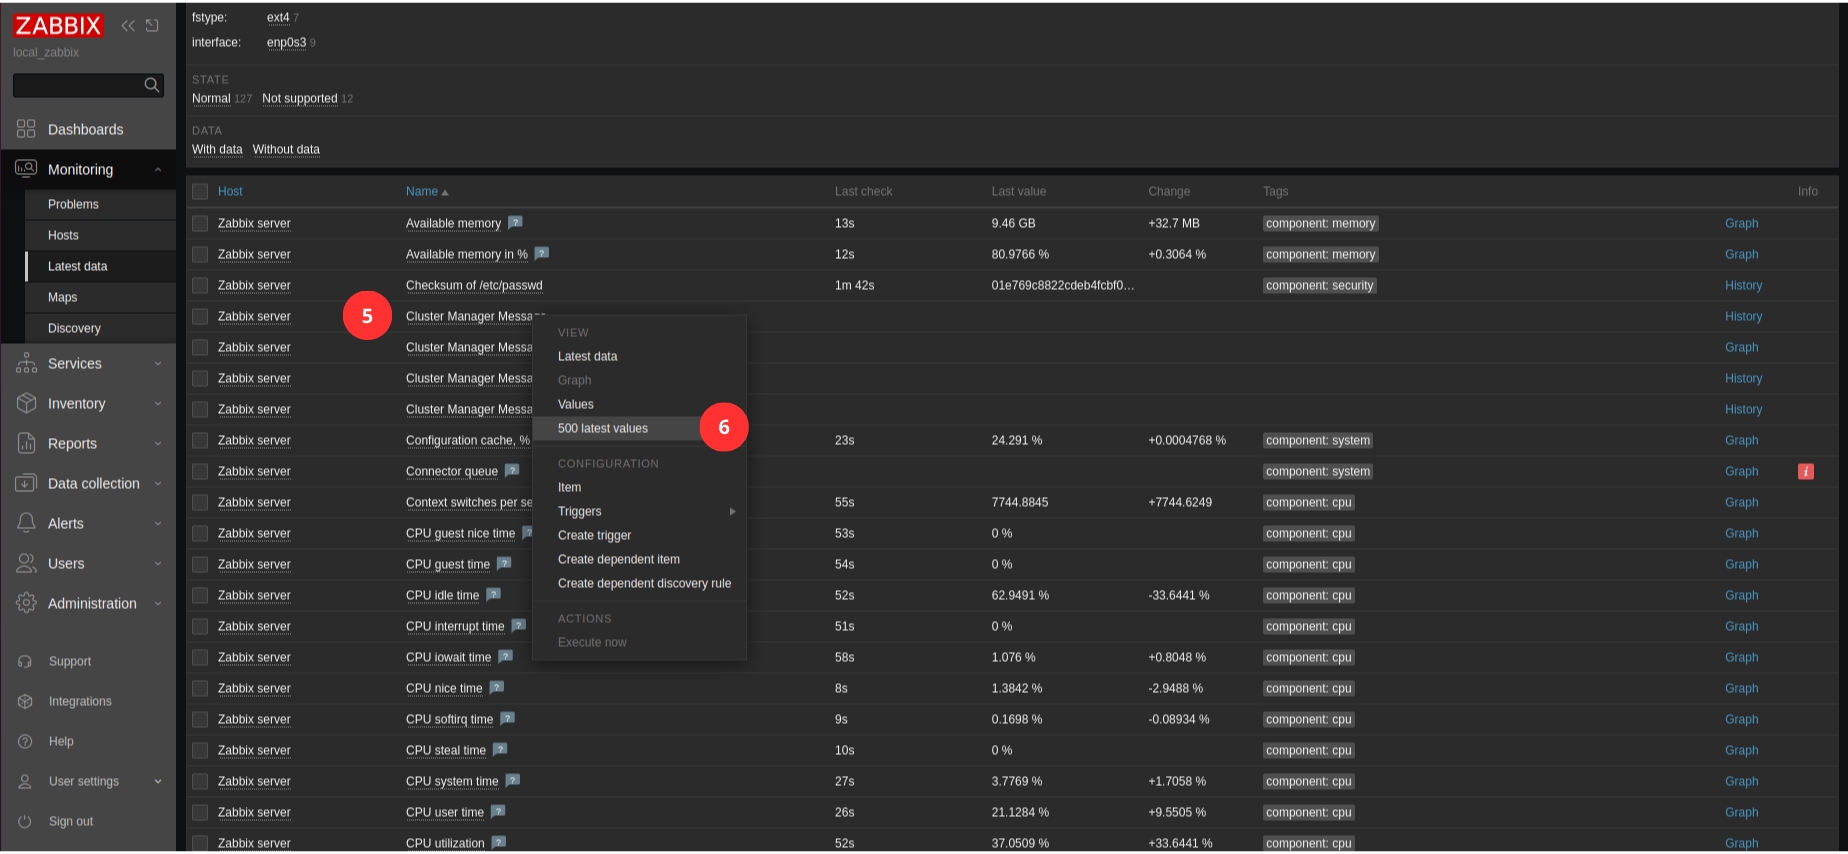Click into the sidebar search field

point(77,85)
